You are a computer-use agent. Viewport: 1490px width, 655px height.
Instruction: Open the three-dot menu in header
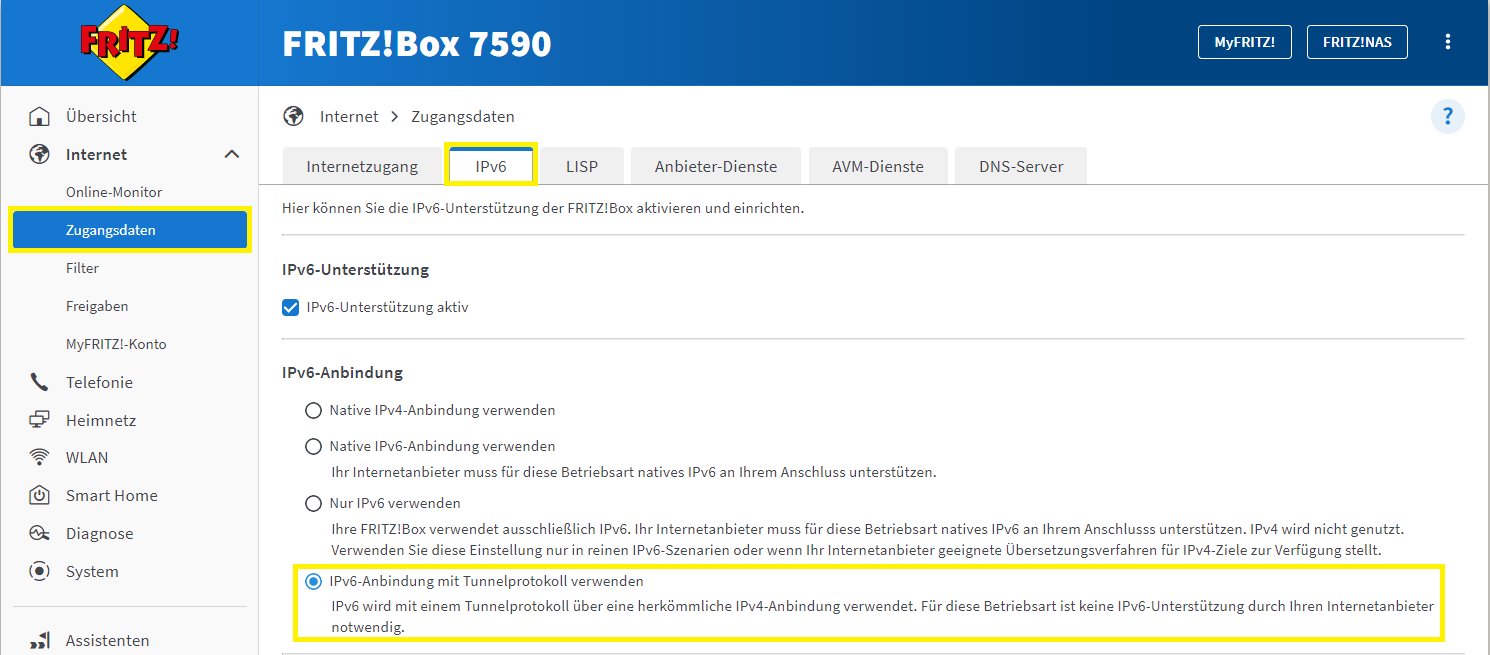(1447, 42)
